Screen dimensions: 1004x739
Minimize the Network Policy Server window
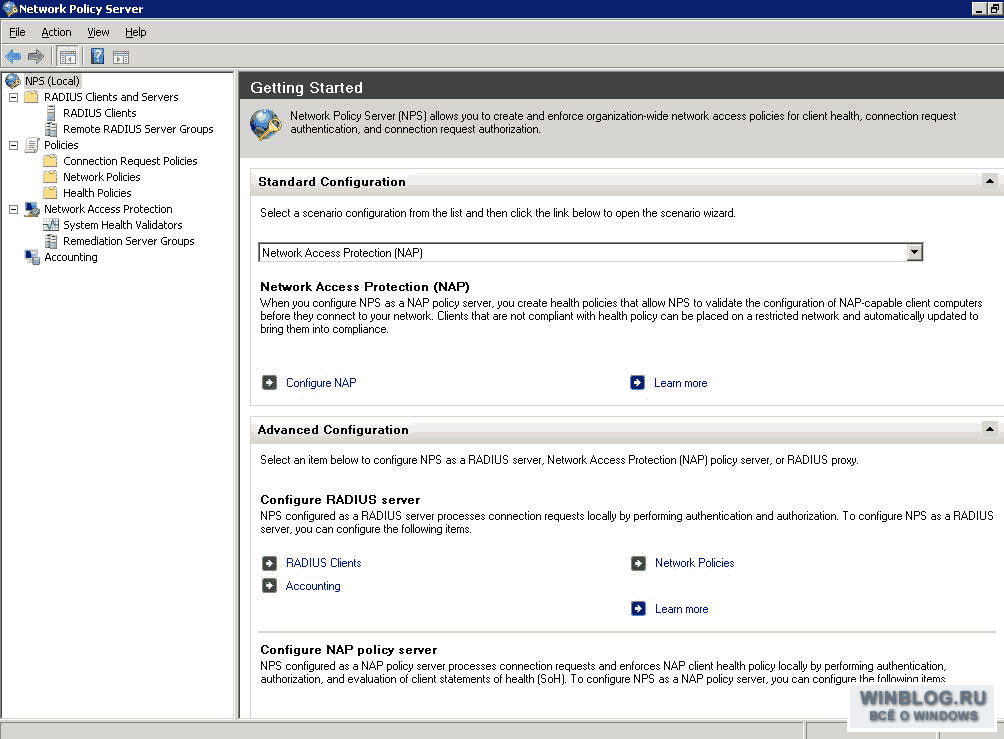point(979,8)
